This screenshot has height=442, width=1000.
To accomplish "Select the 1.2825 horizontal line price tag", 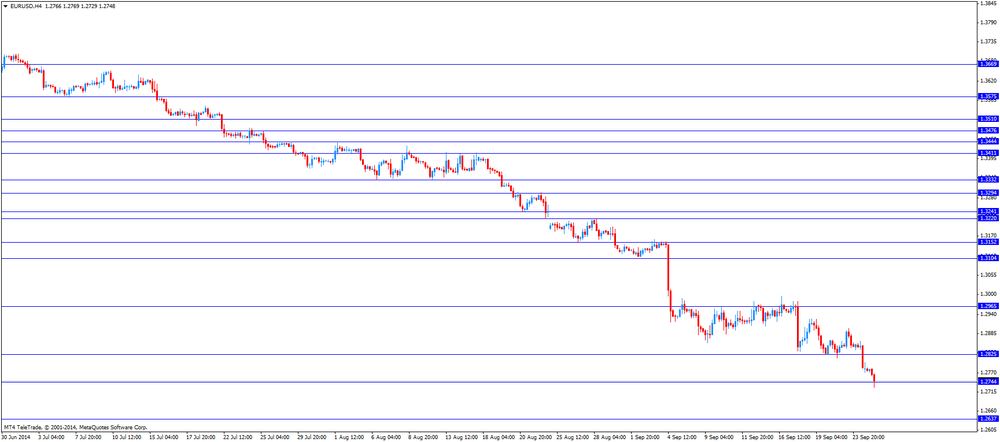I will tap(988, 354).
